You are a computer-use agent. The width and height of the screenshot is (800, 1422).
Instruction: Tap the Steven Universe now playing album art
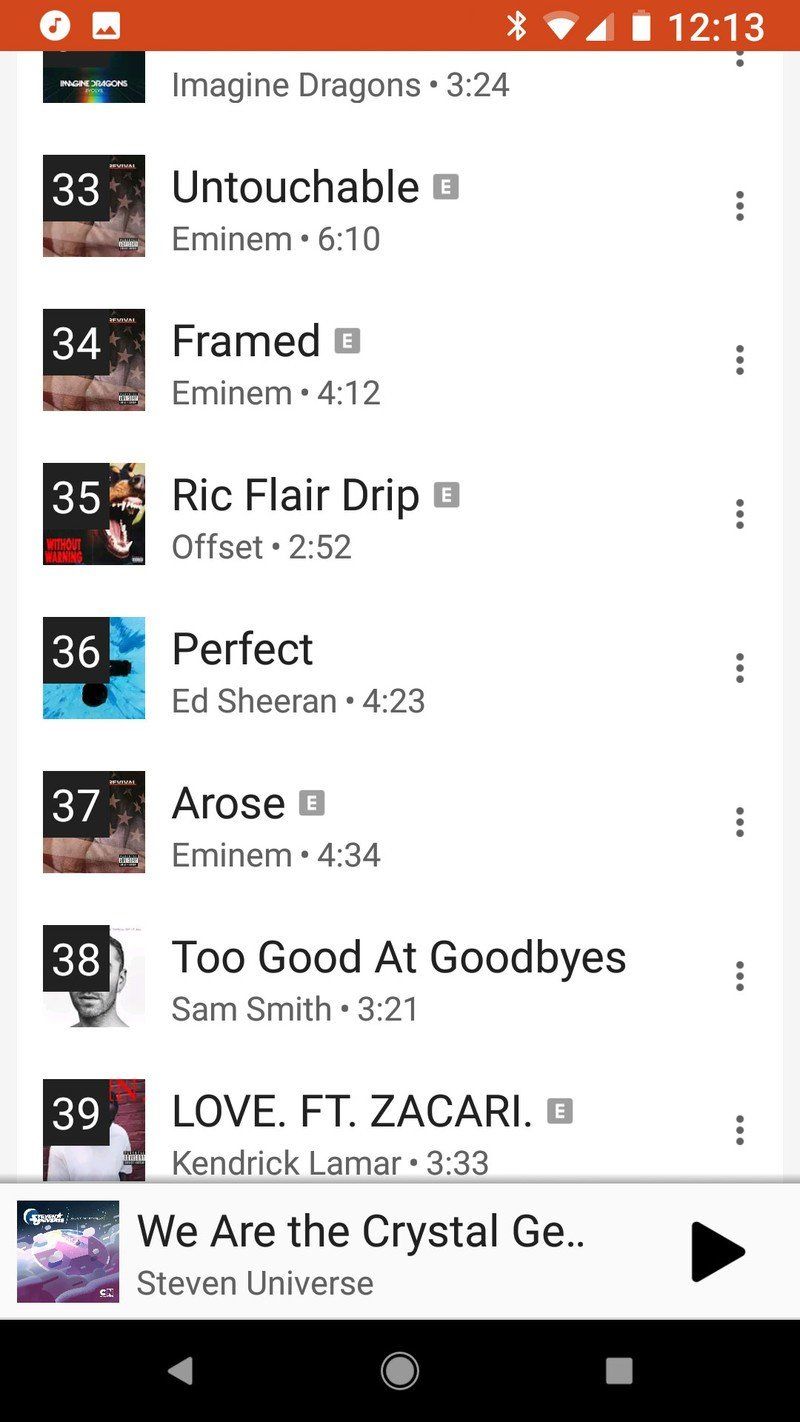(x=68, y=1251)
